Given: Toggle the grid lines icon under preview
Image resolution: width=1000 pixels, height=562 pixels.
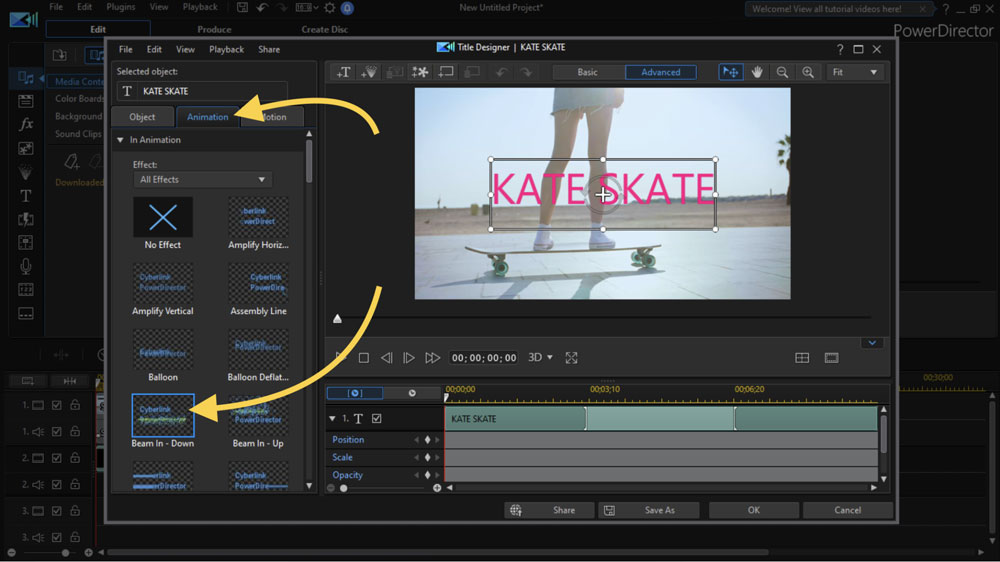Looking at the screenshot, I should (x=802, y=358).
